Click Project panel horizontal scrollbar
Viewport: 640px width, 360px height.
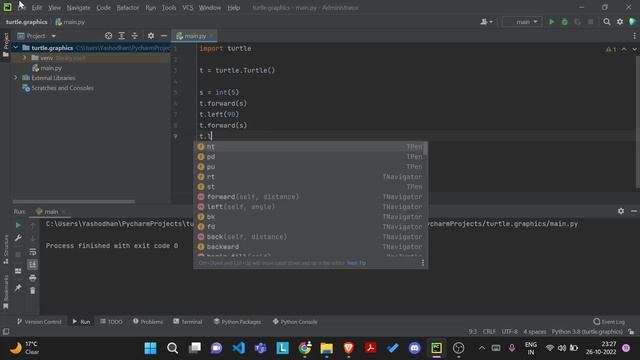point(73,202)
